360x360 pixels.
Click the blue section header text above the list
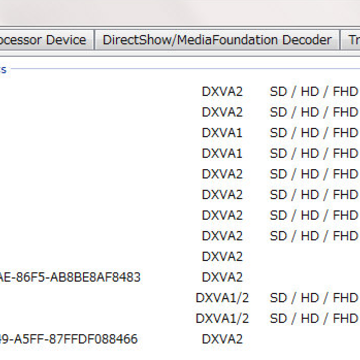point(3,70)
